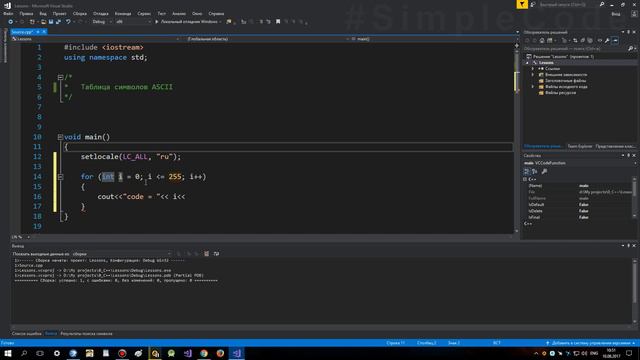Open Properties via Solution Explorer wrench icon
The width and height of the screenshot is (640, 360).
[x=607, y=40]
